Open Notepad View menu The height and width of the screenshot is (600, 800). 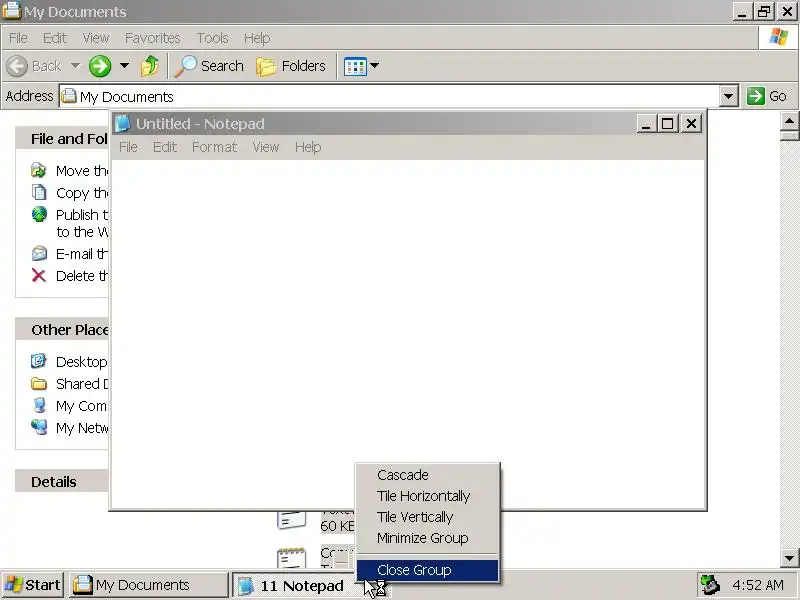266,147
